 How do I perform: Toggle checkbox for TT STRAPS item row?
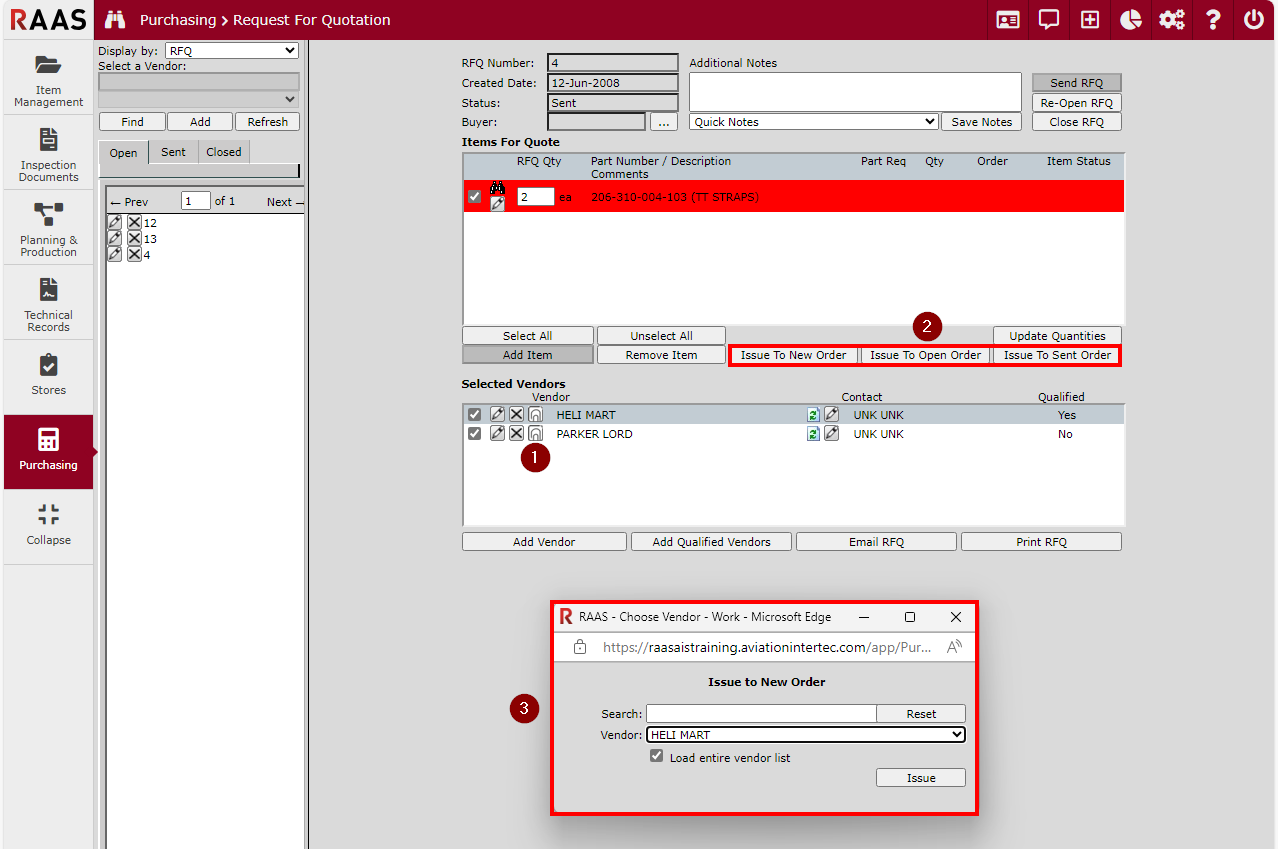coord(474,197)
